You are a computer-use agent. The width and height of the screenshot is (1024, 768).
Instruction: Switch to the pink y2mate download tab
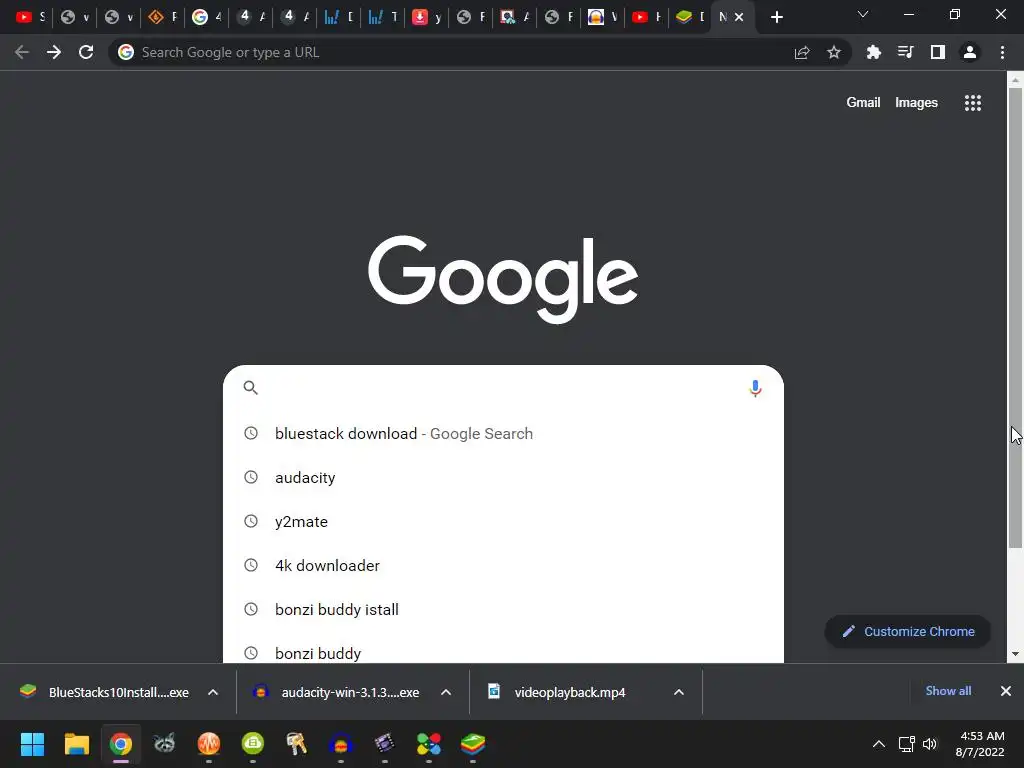tap(426, 17)
